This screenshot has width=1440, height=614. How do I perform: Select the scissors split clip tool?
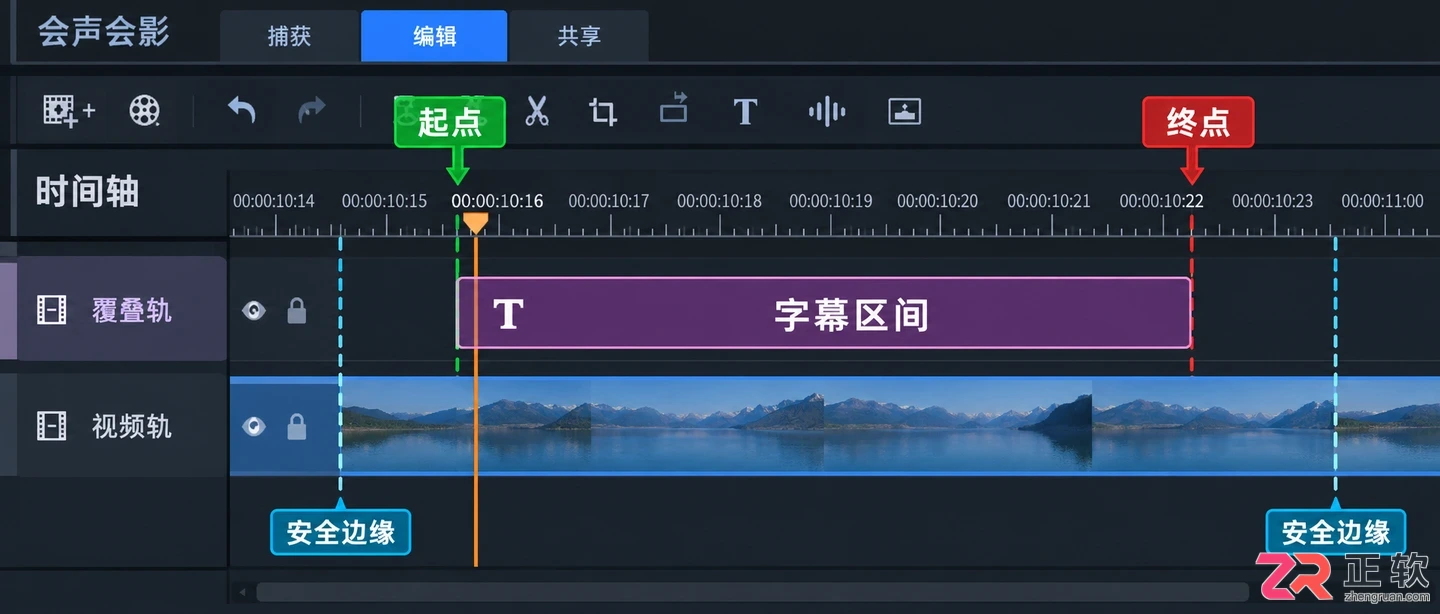[x=537, y=110]
